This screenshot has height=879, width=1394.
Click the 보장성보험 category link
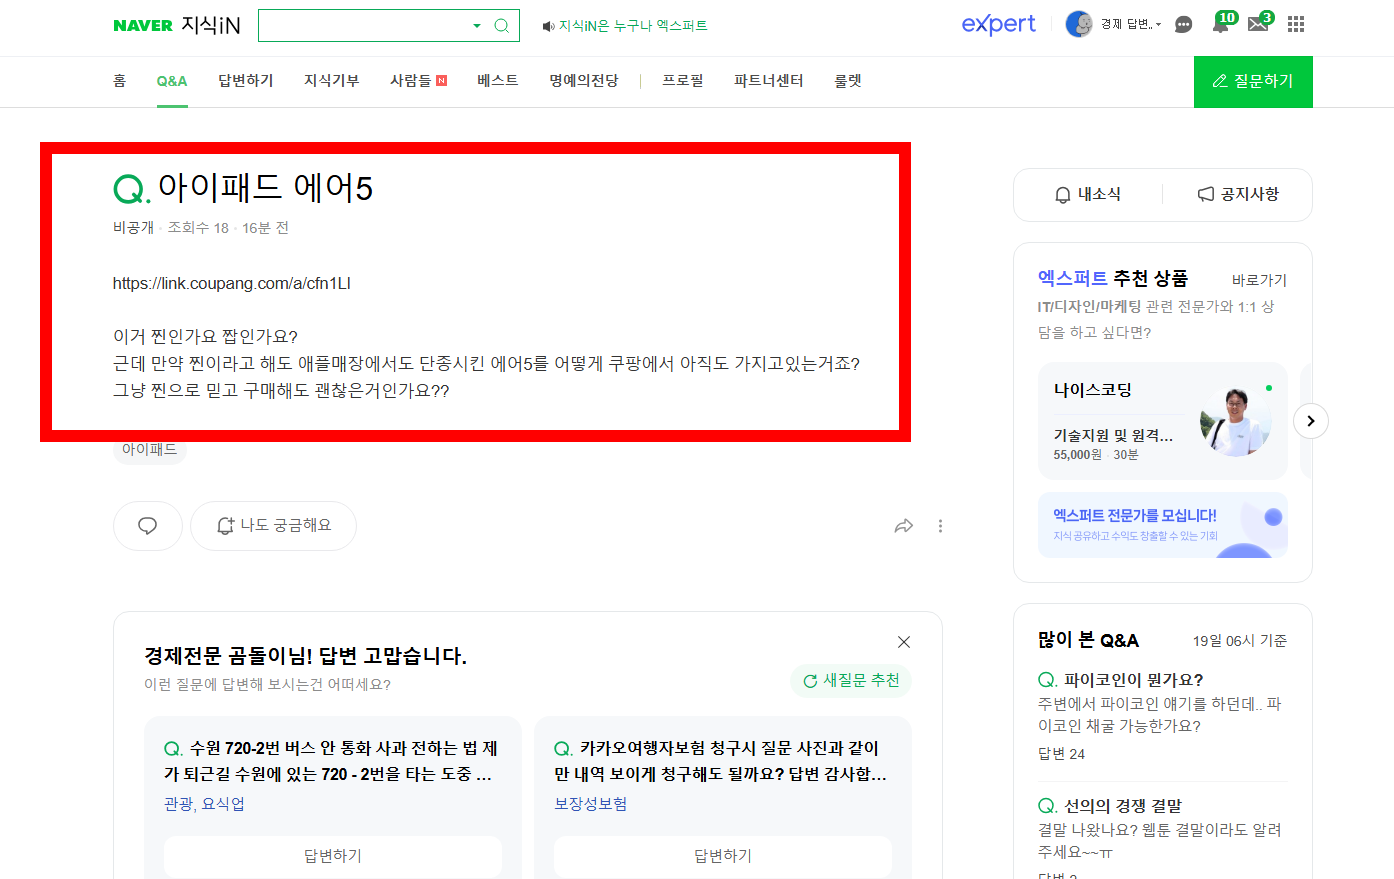(591, 804)
